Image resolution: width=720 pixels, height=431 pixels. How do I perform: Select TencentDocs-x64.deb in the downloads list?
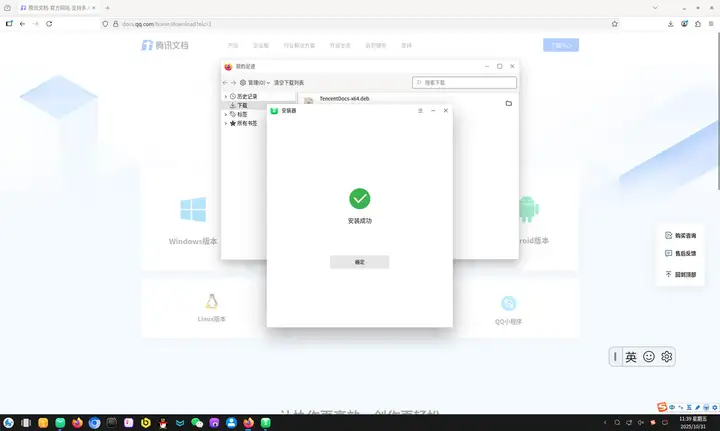point(344,99)
